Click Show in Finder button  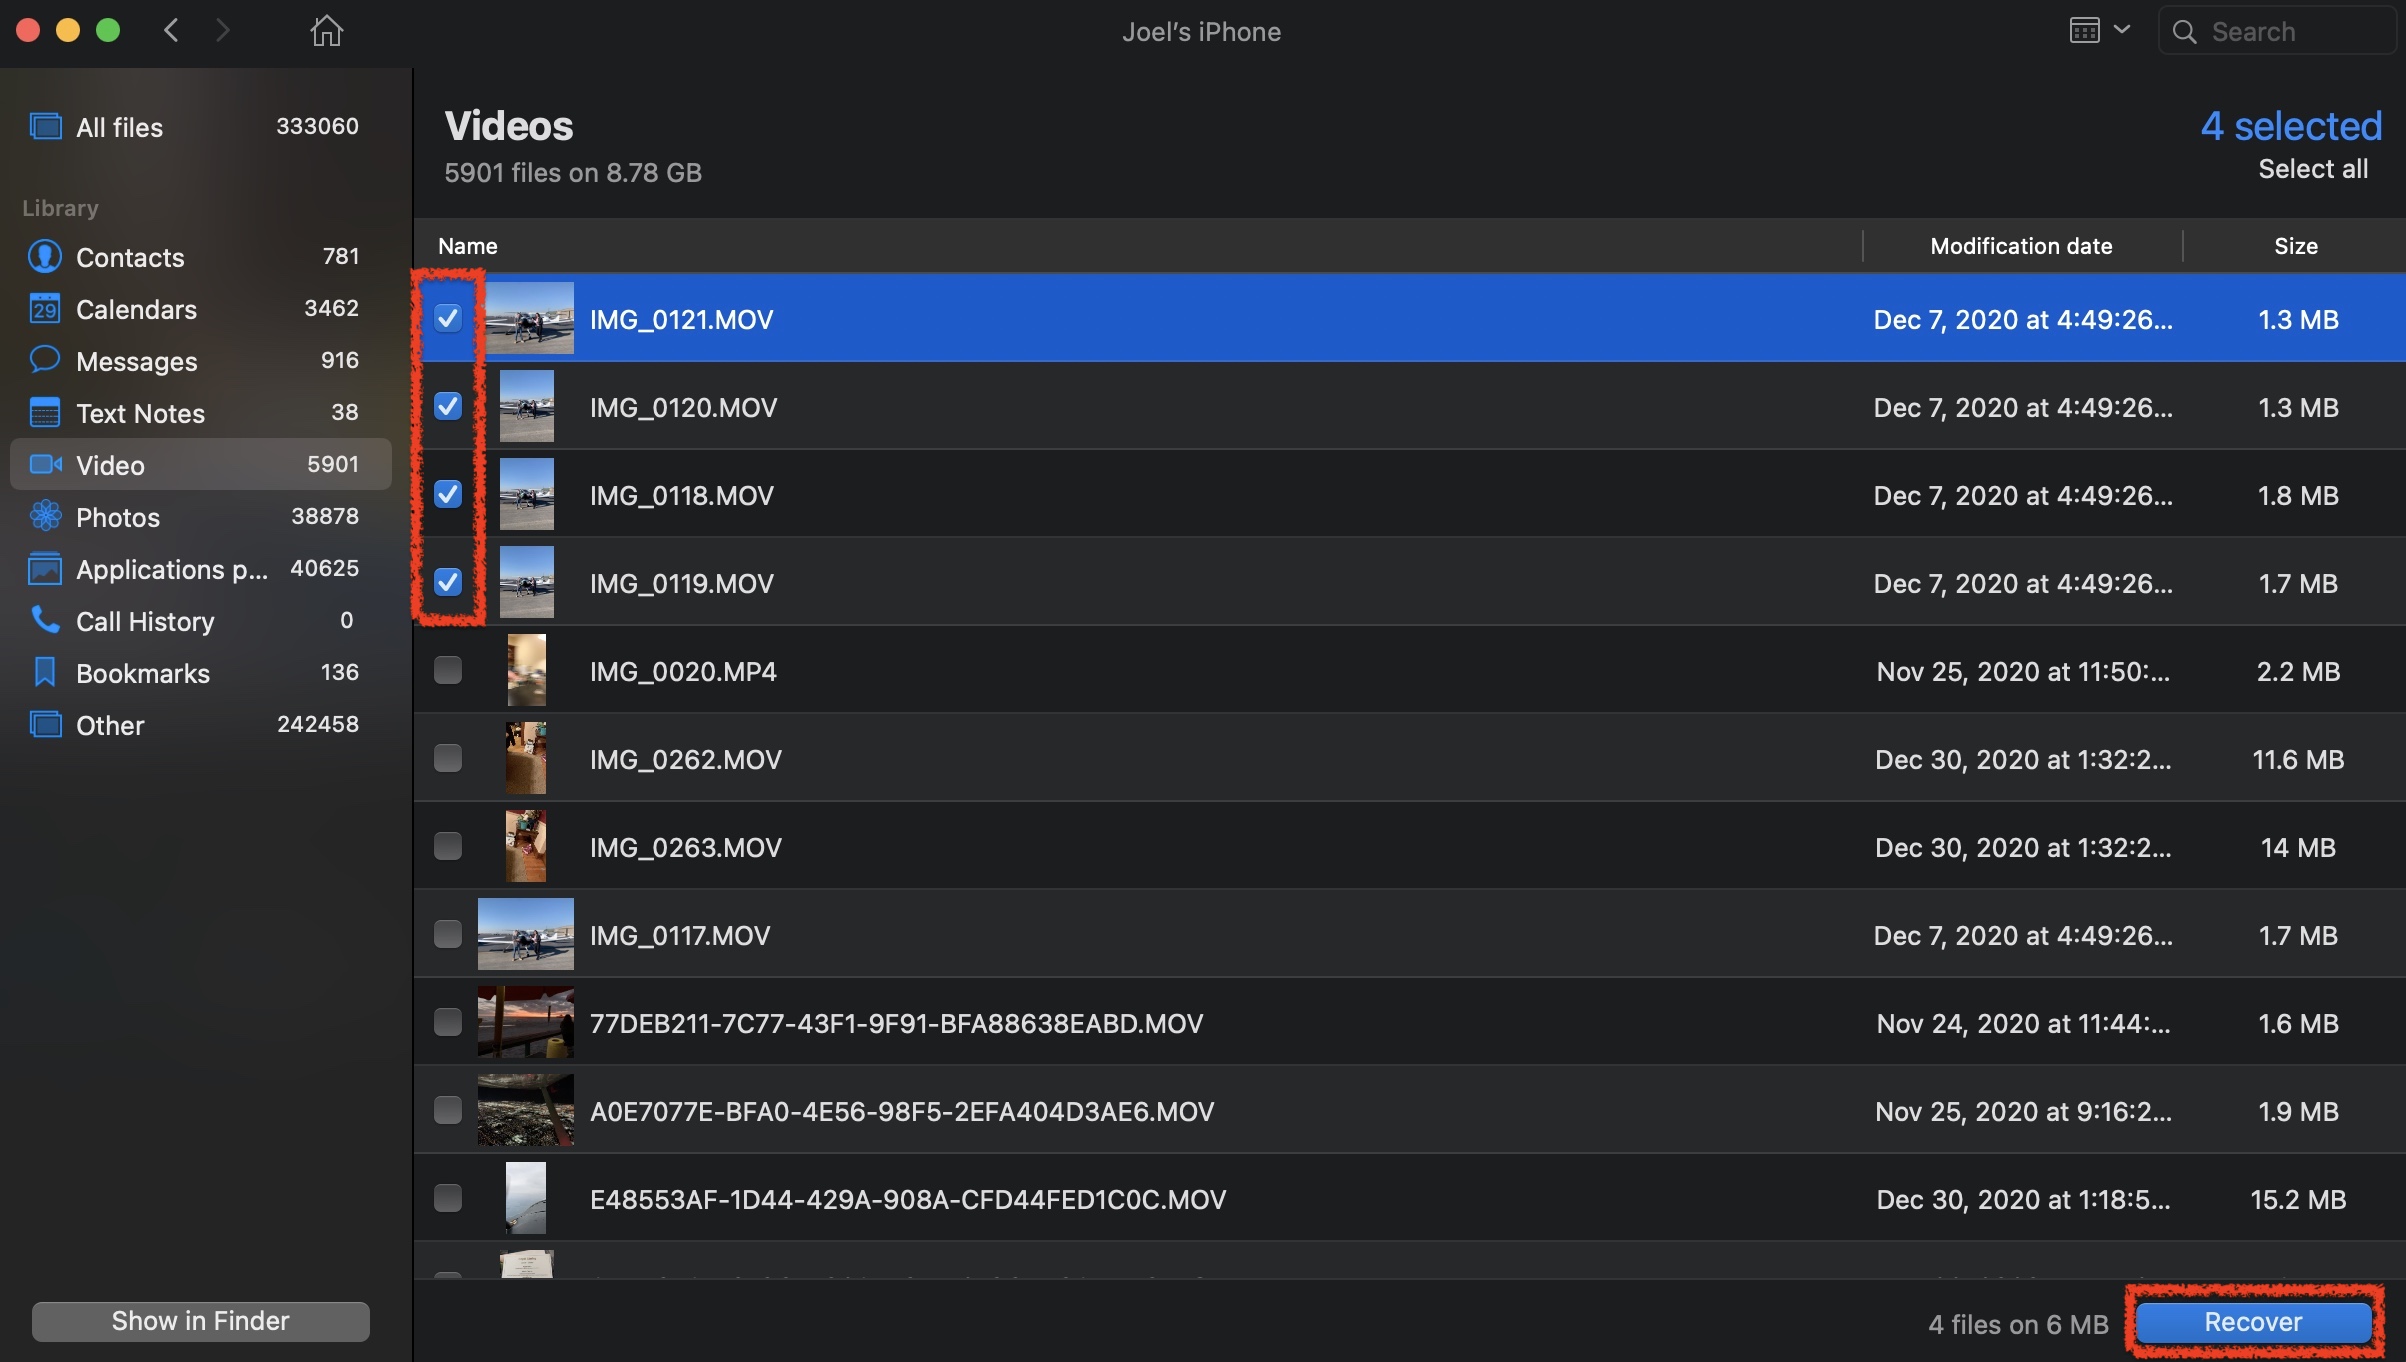[x=200, y=1321]
